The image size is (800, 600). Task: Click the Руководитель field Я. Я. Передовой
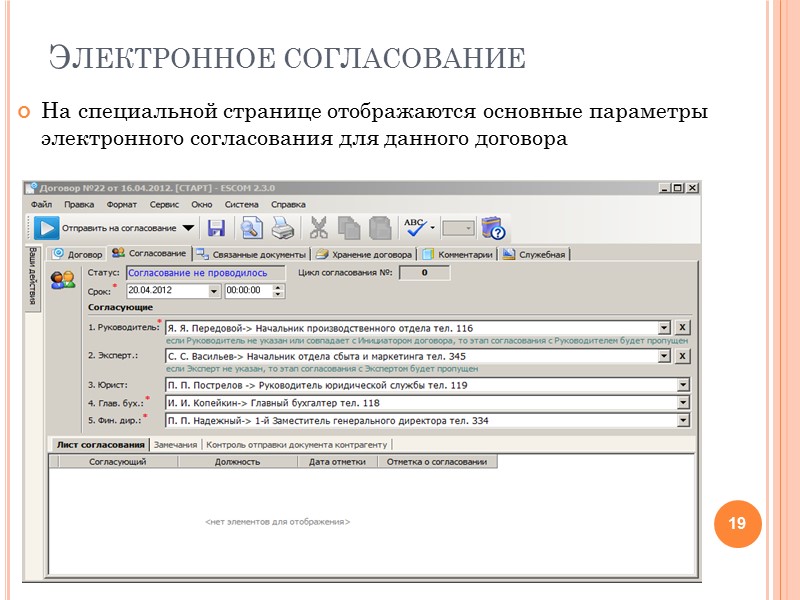412,328
